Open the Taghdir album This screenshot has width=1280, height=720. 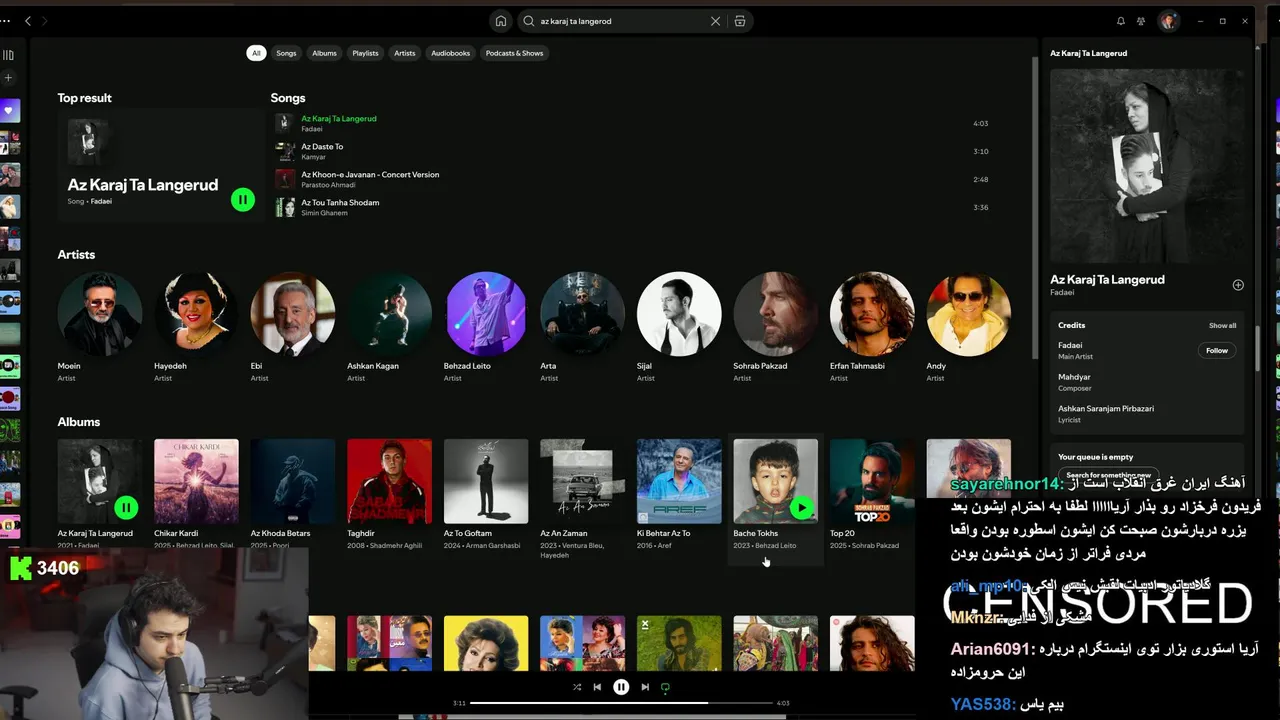click(x=389, y=482)
